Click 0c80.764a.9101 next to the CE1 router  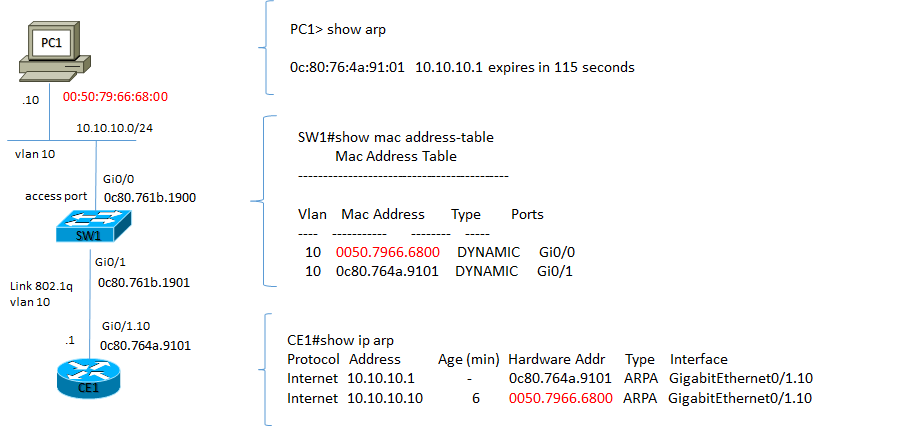click(146, 346)
